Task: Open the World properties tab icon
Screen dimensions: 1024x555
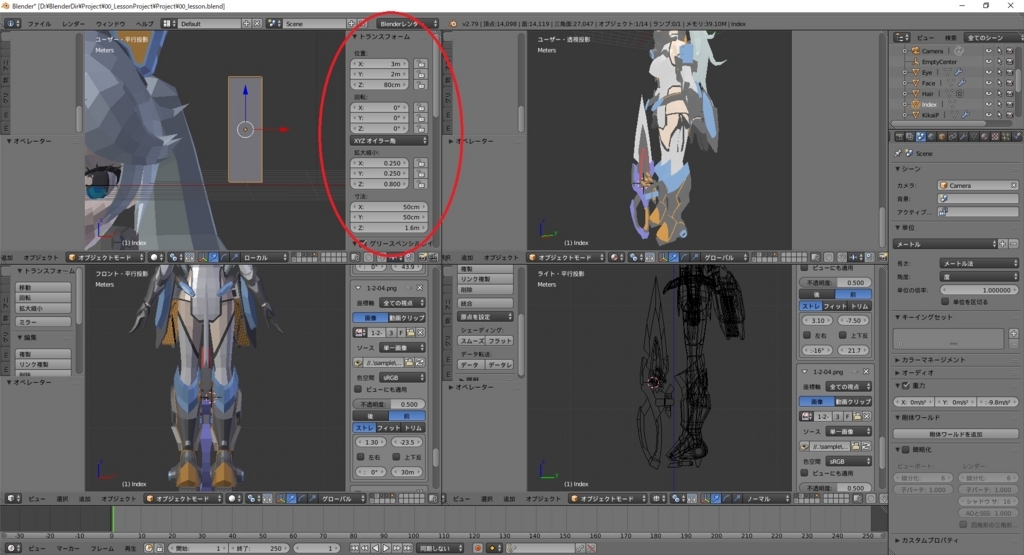Action: [931, 136]
